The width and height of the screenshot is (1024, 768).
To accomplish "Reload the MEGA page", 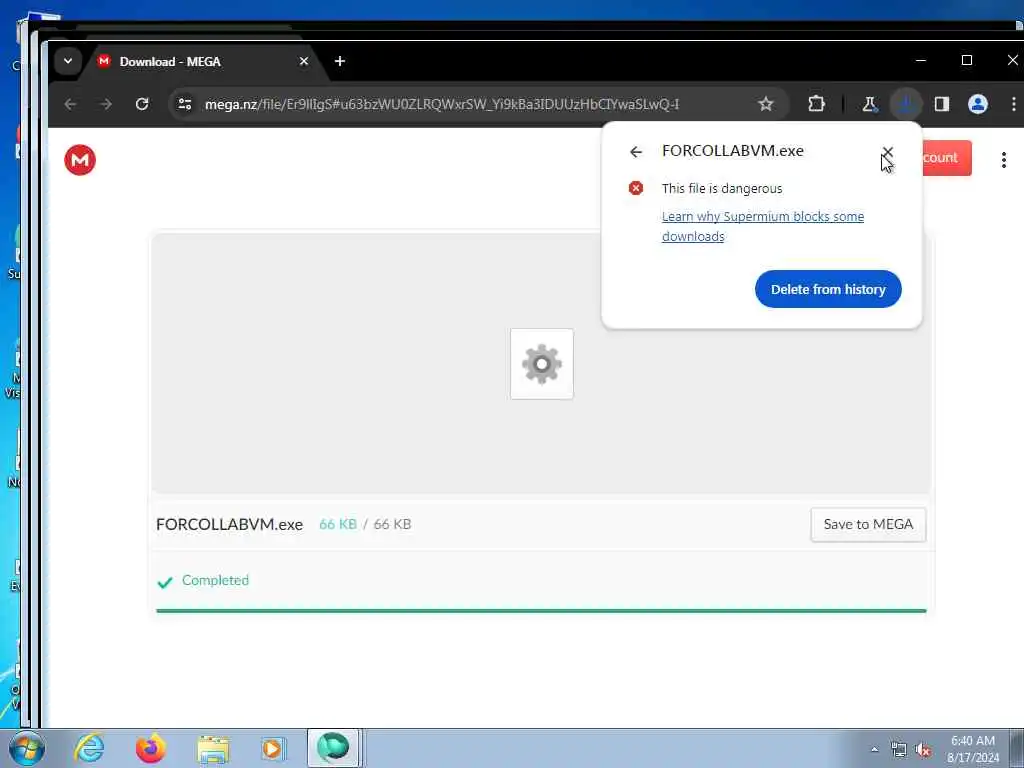I will tap(142, 104).
